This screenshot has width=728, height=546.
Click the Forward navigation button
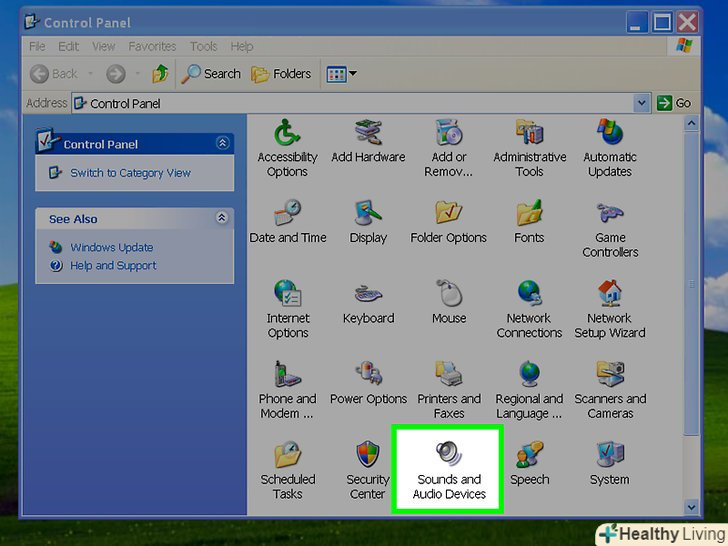(x=116, y=73)
